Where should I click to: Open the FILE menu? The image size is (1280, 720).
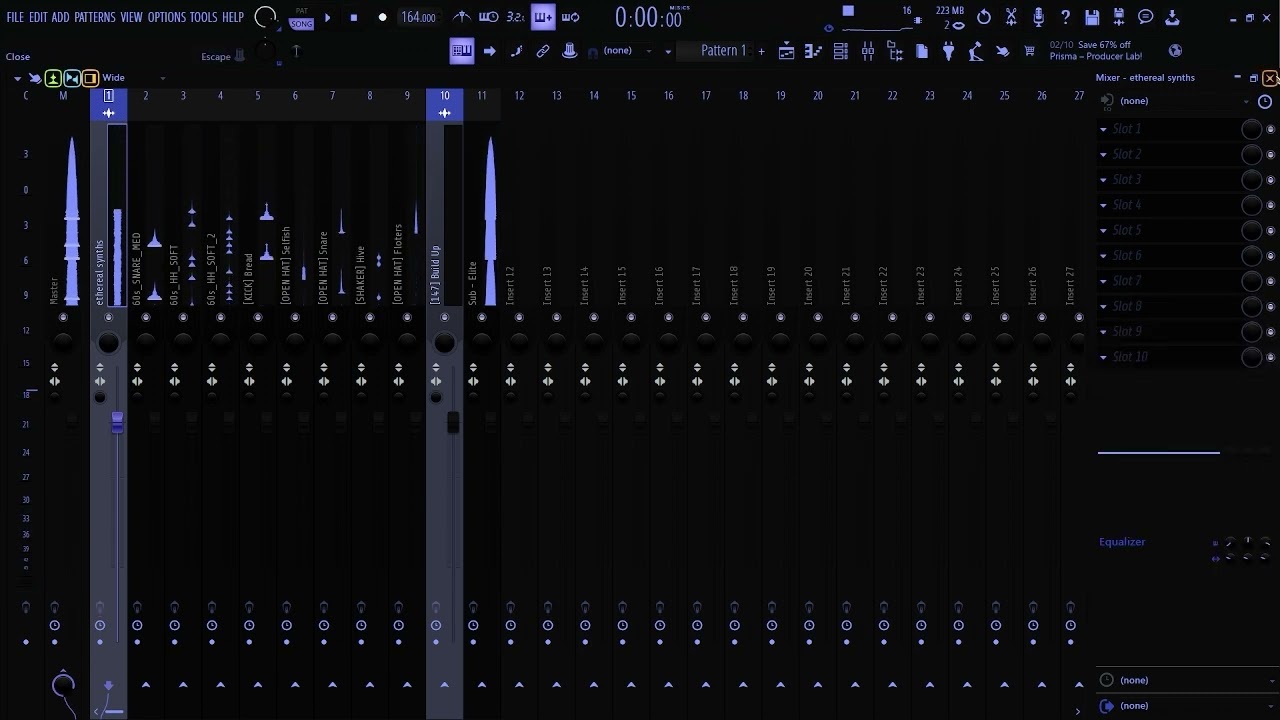[15, 17]
